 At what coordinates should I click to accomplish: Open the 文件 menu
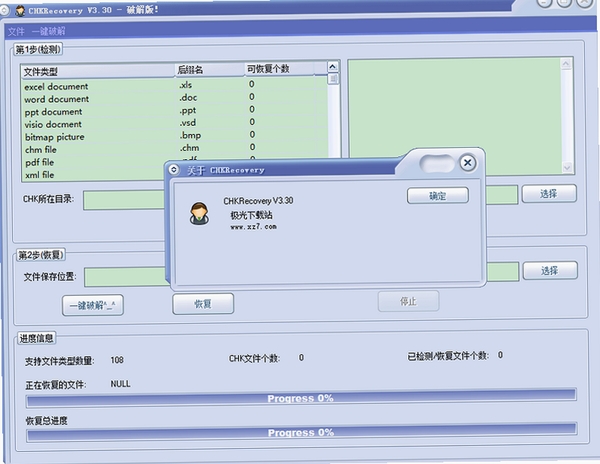coord(16,31)
